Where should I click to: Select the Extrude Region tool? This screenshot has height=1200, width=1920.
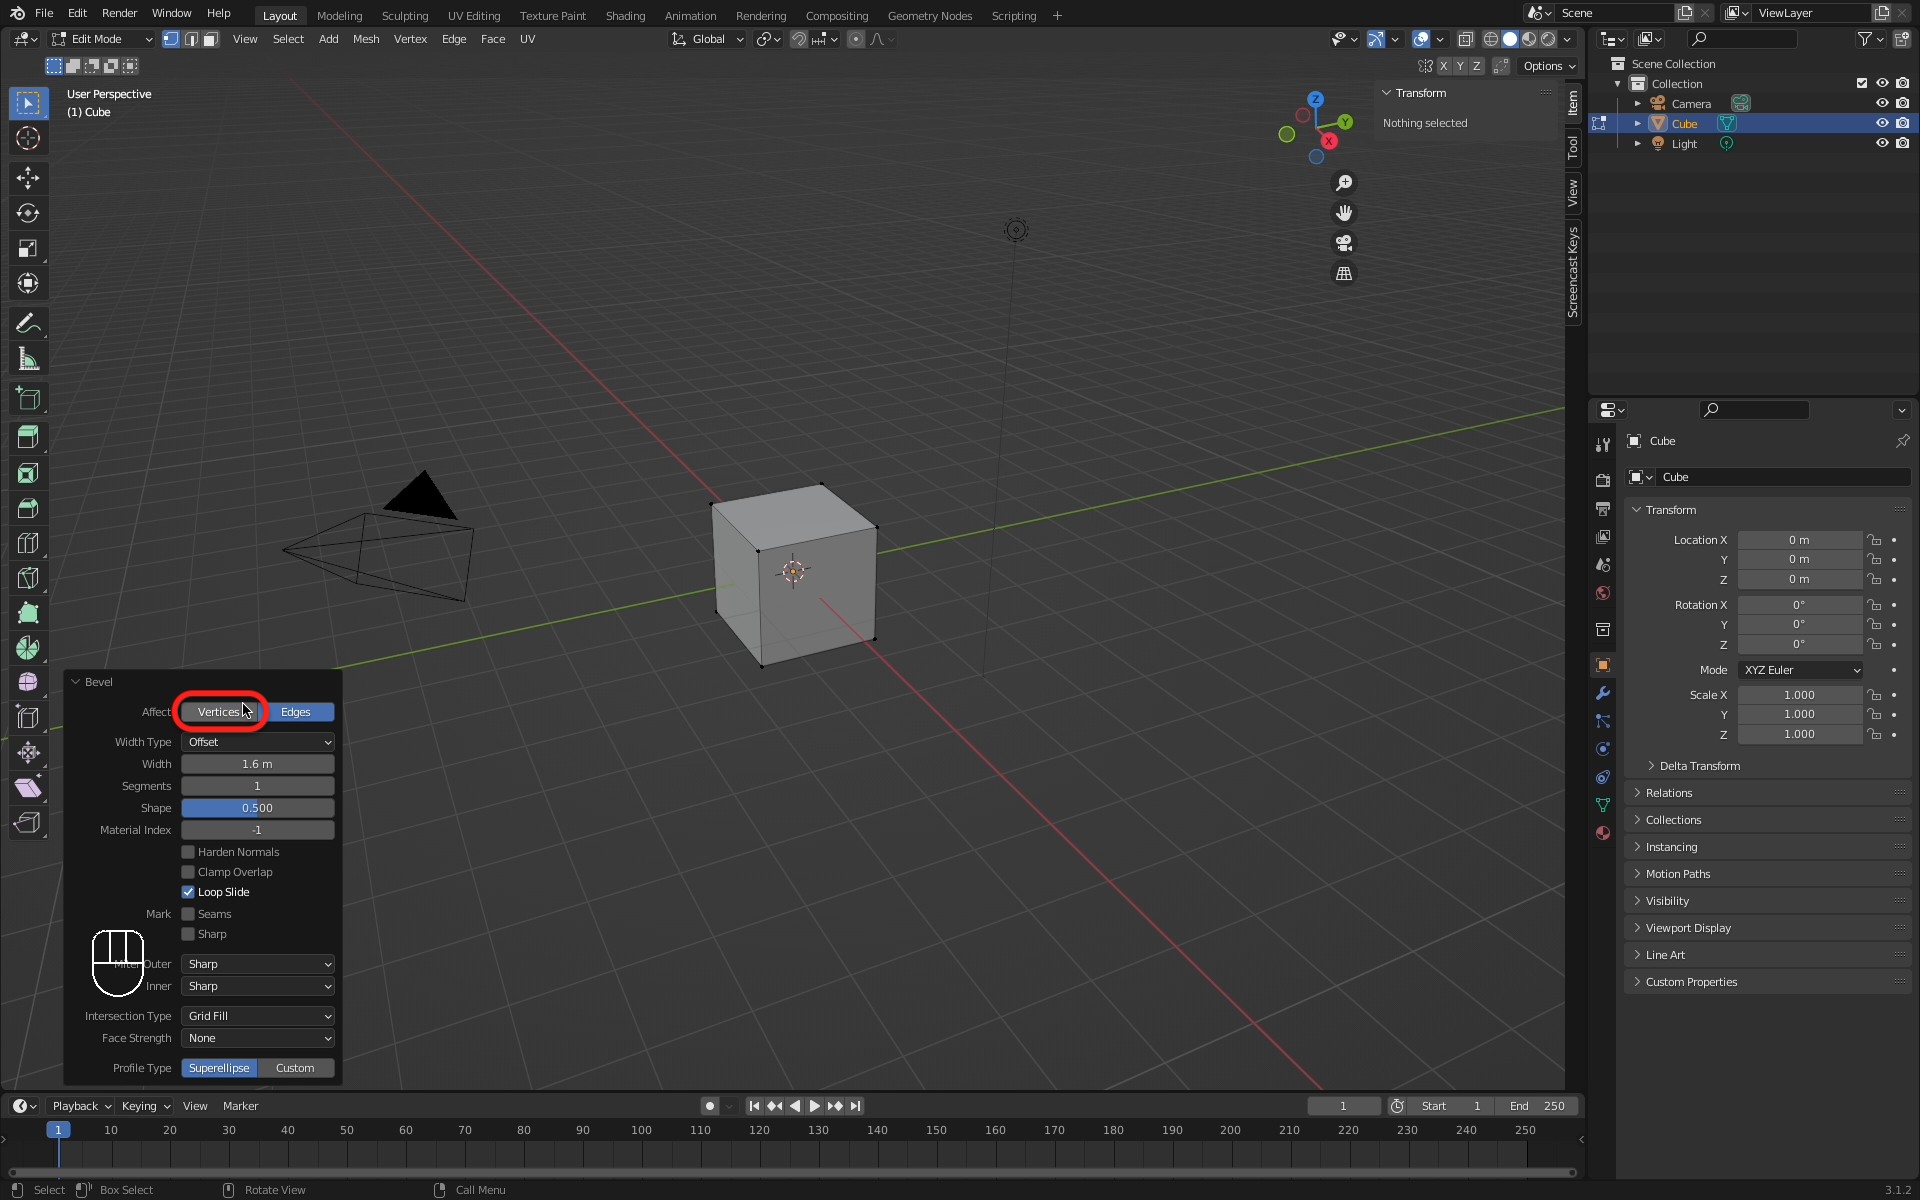(28, 438)
